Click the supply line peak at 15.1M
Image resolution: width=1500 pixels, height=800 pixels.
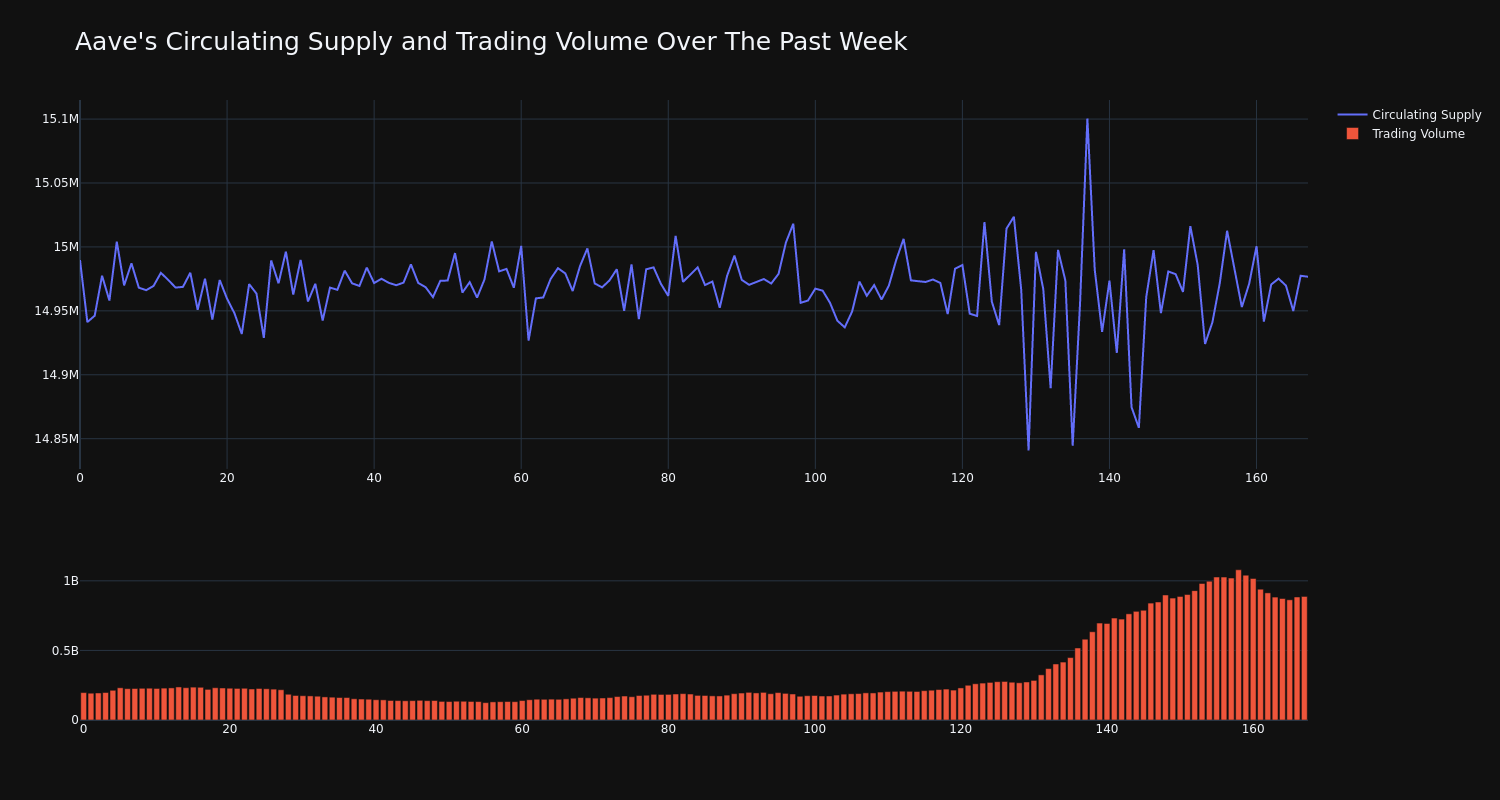tap(1087, 120)
